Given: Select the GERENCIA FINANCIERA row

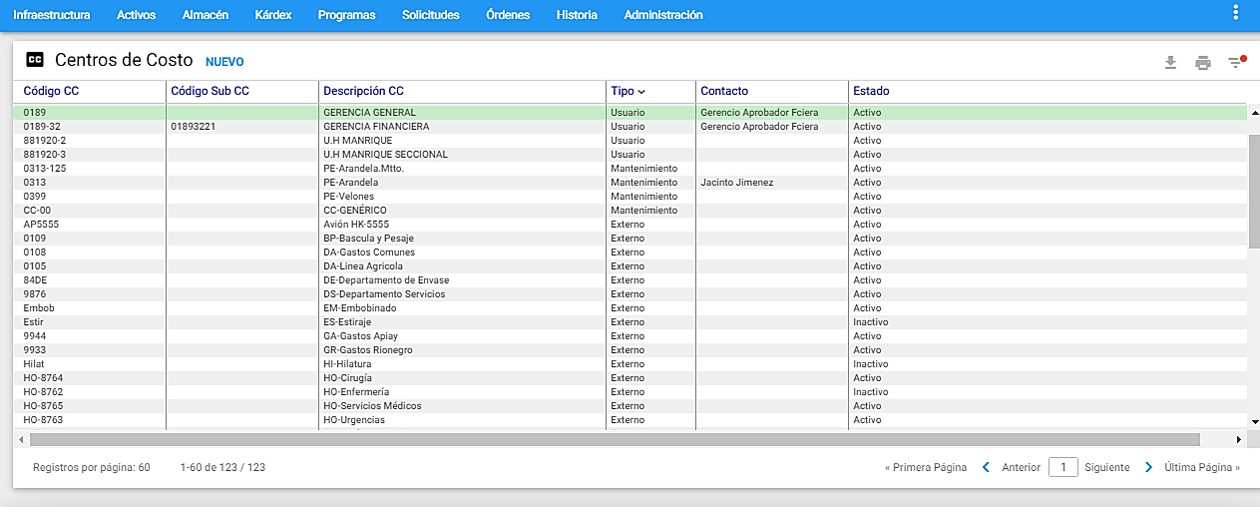Looking at the screenshot, I should pos(630,127).
